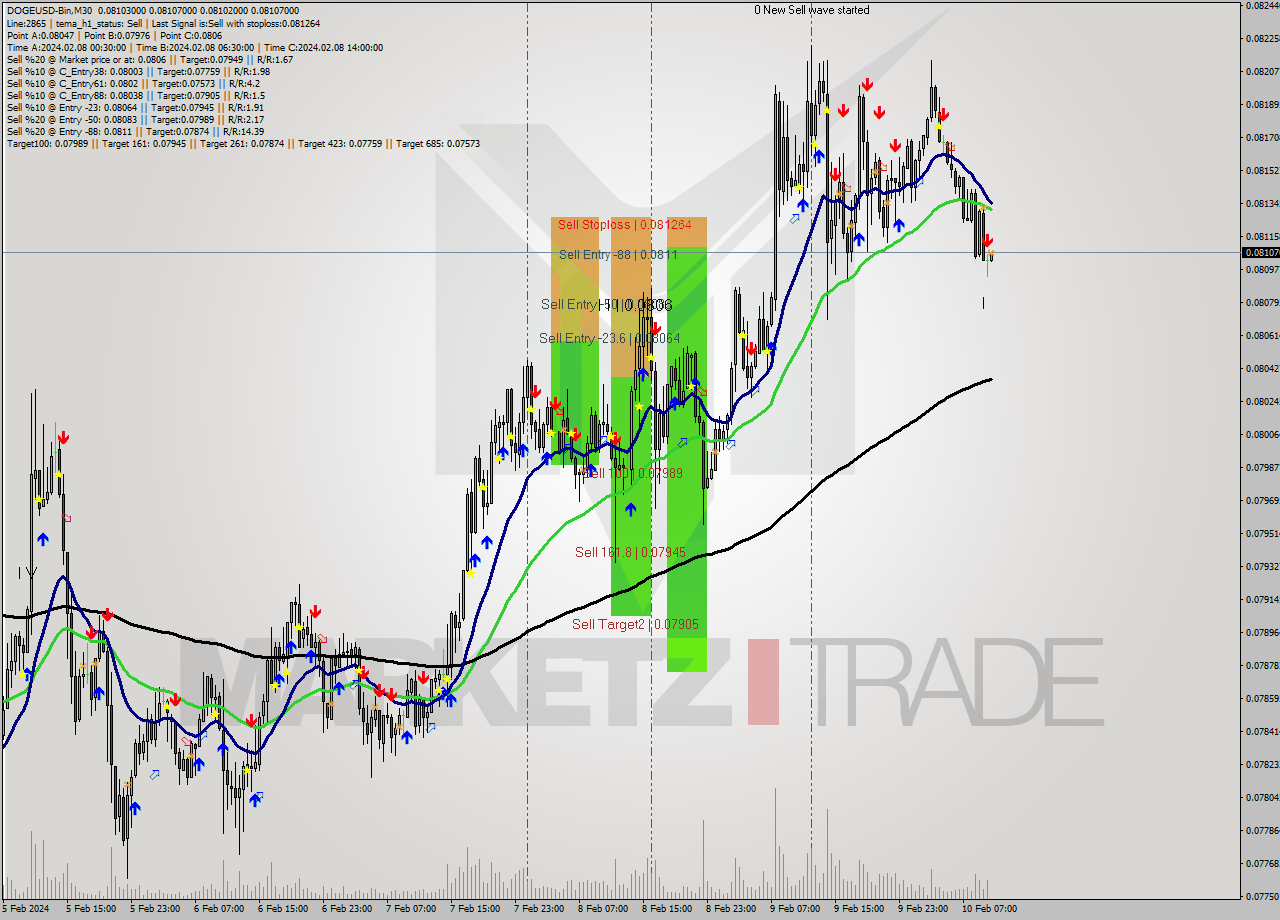1280x920 pixels.
Task: Click the 0.08079 price axis value
Action: 1262,302
